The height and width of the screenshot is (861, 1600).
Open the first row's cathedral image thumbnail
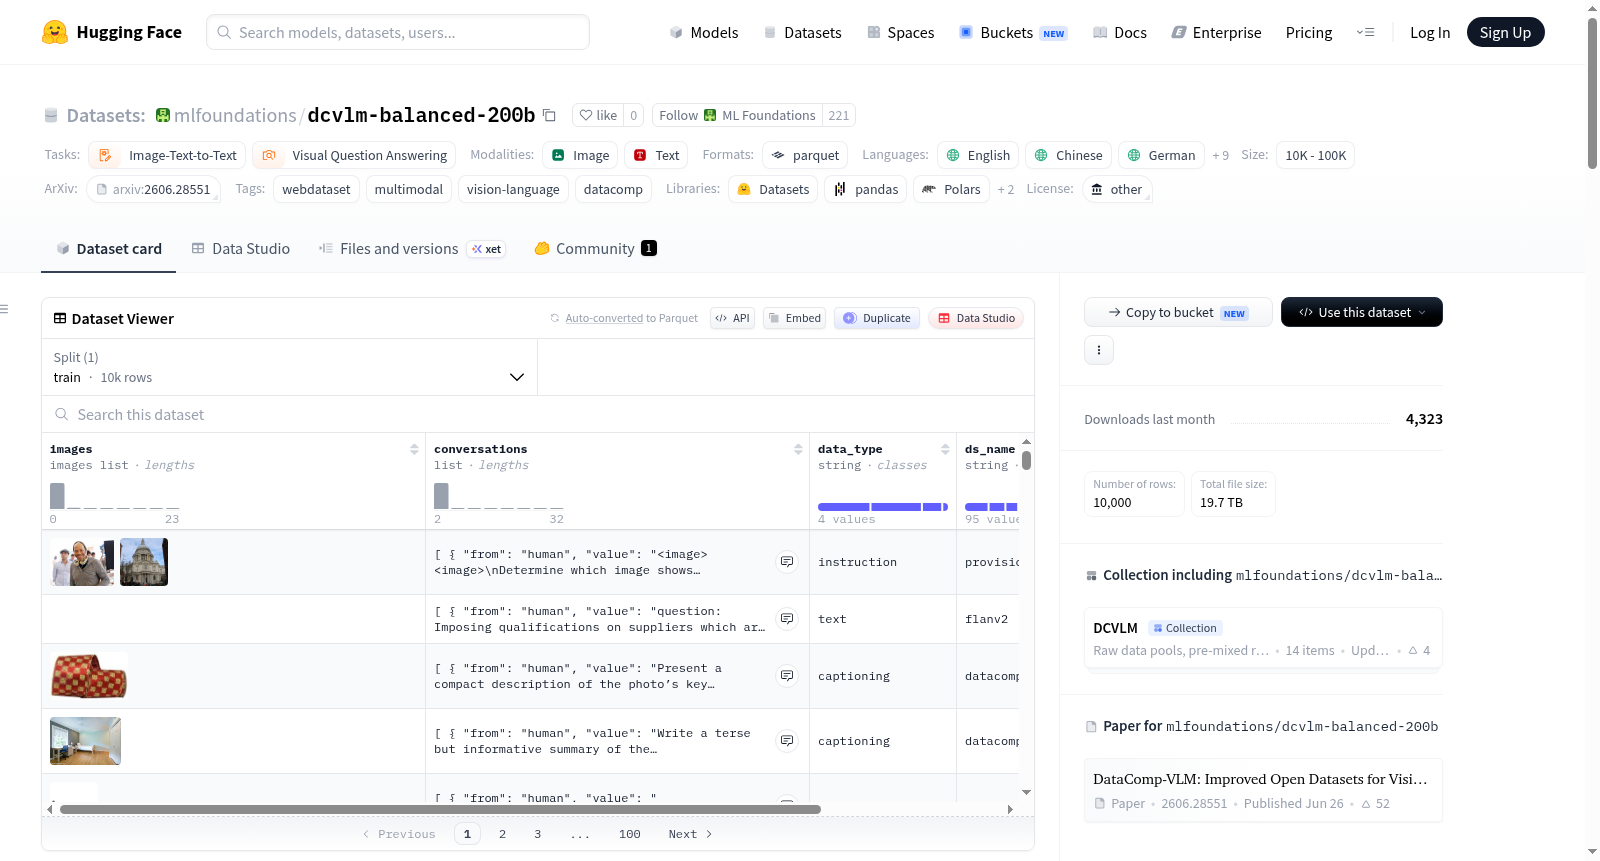pos(144,562)
